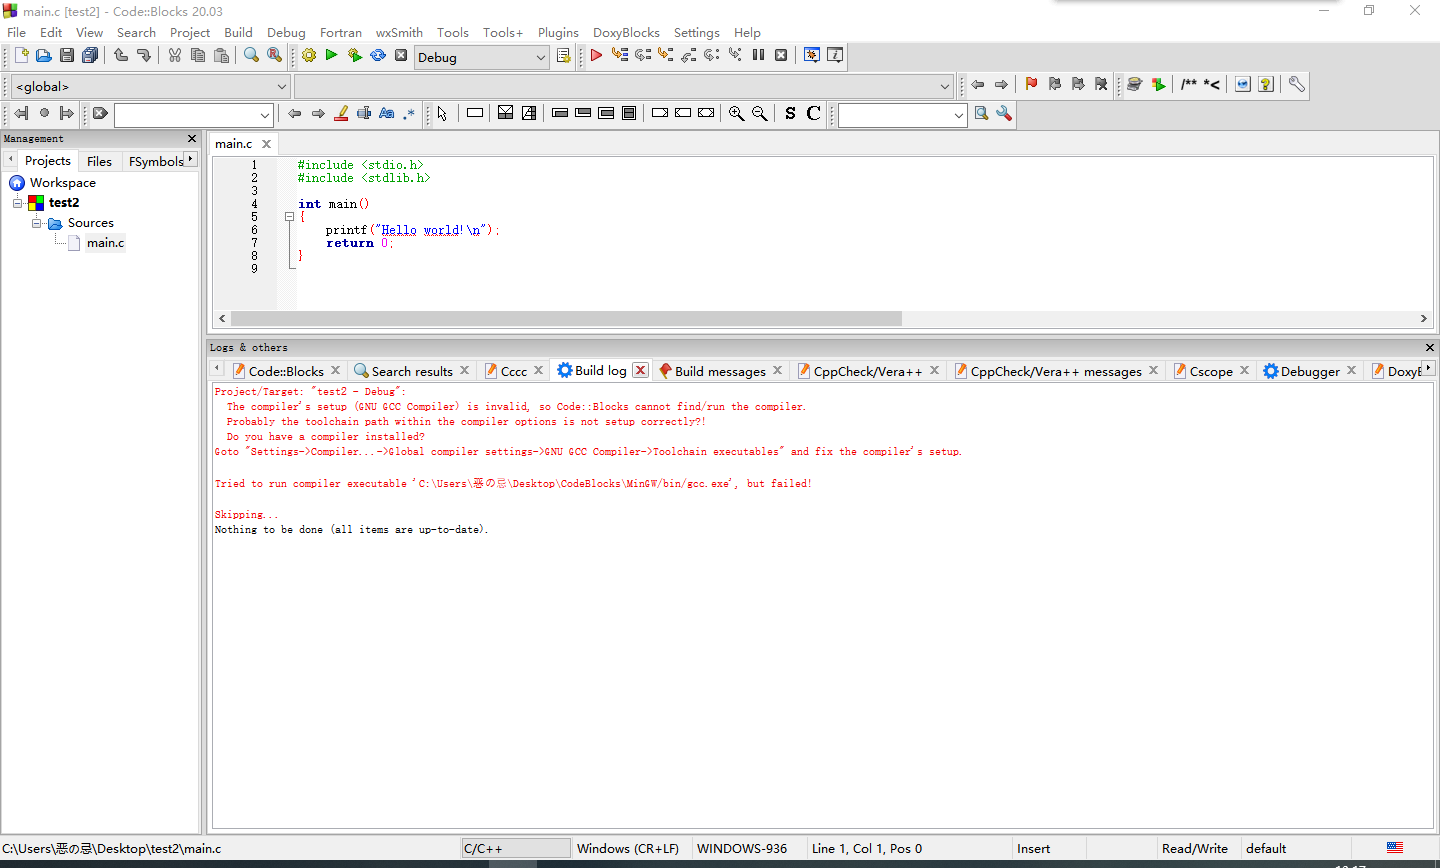This screenshot has height=868, width=1440.
Task: Click the Stop debugger icon
Action: tap(781, 56)
